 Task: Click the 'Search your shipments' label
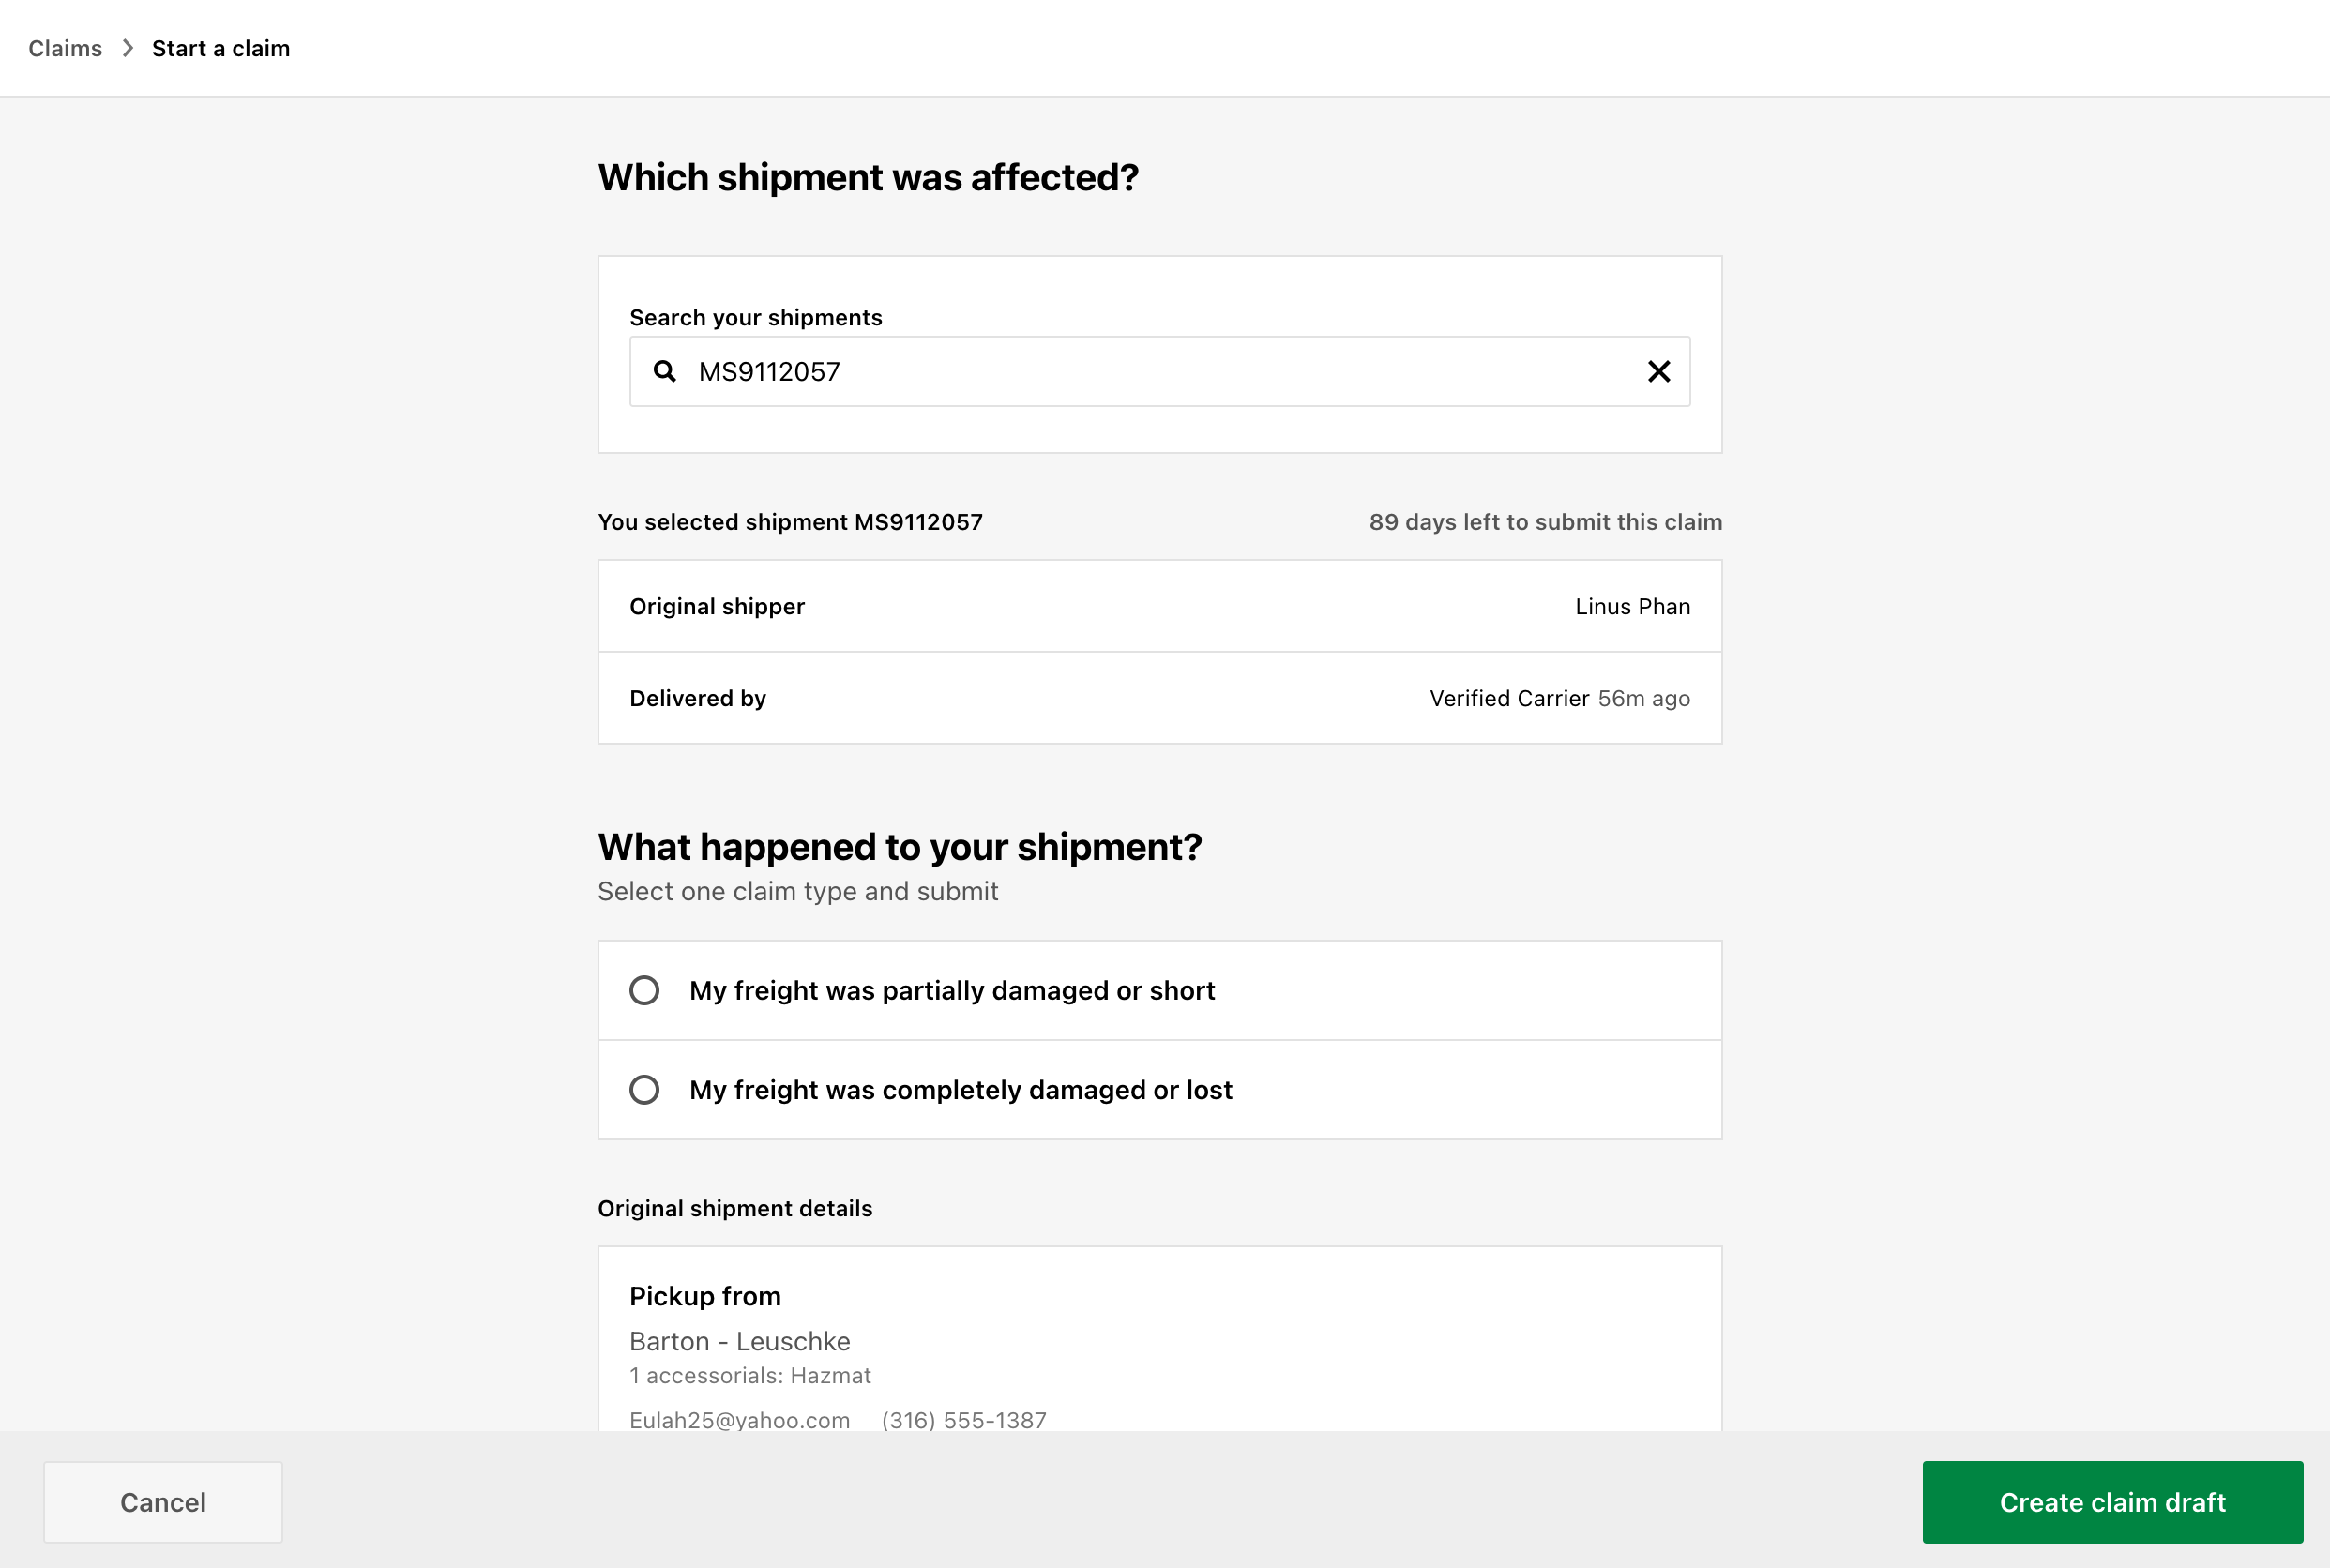click(x=756, y=317)
